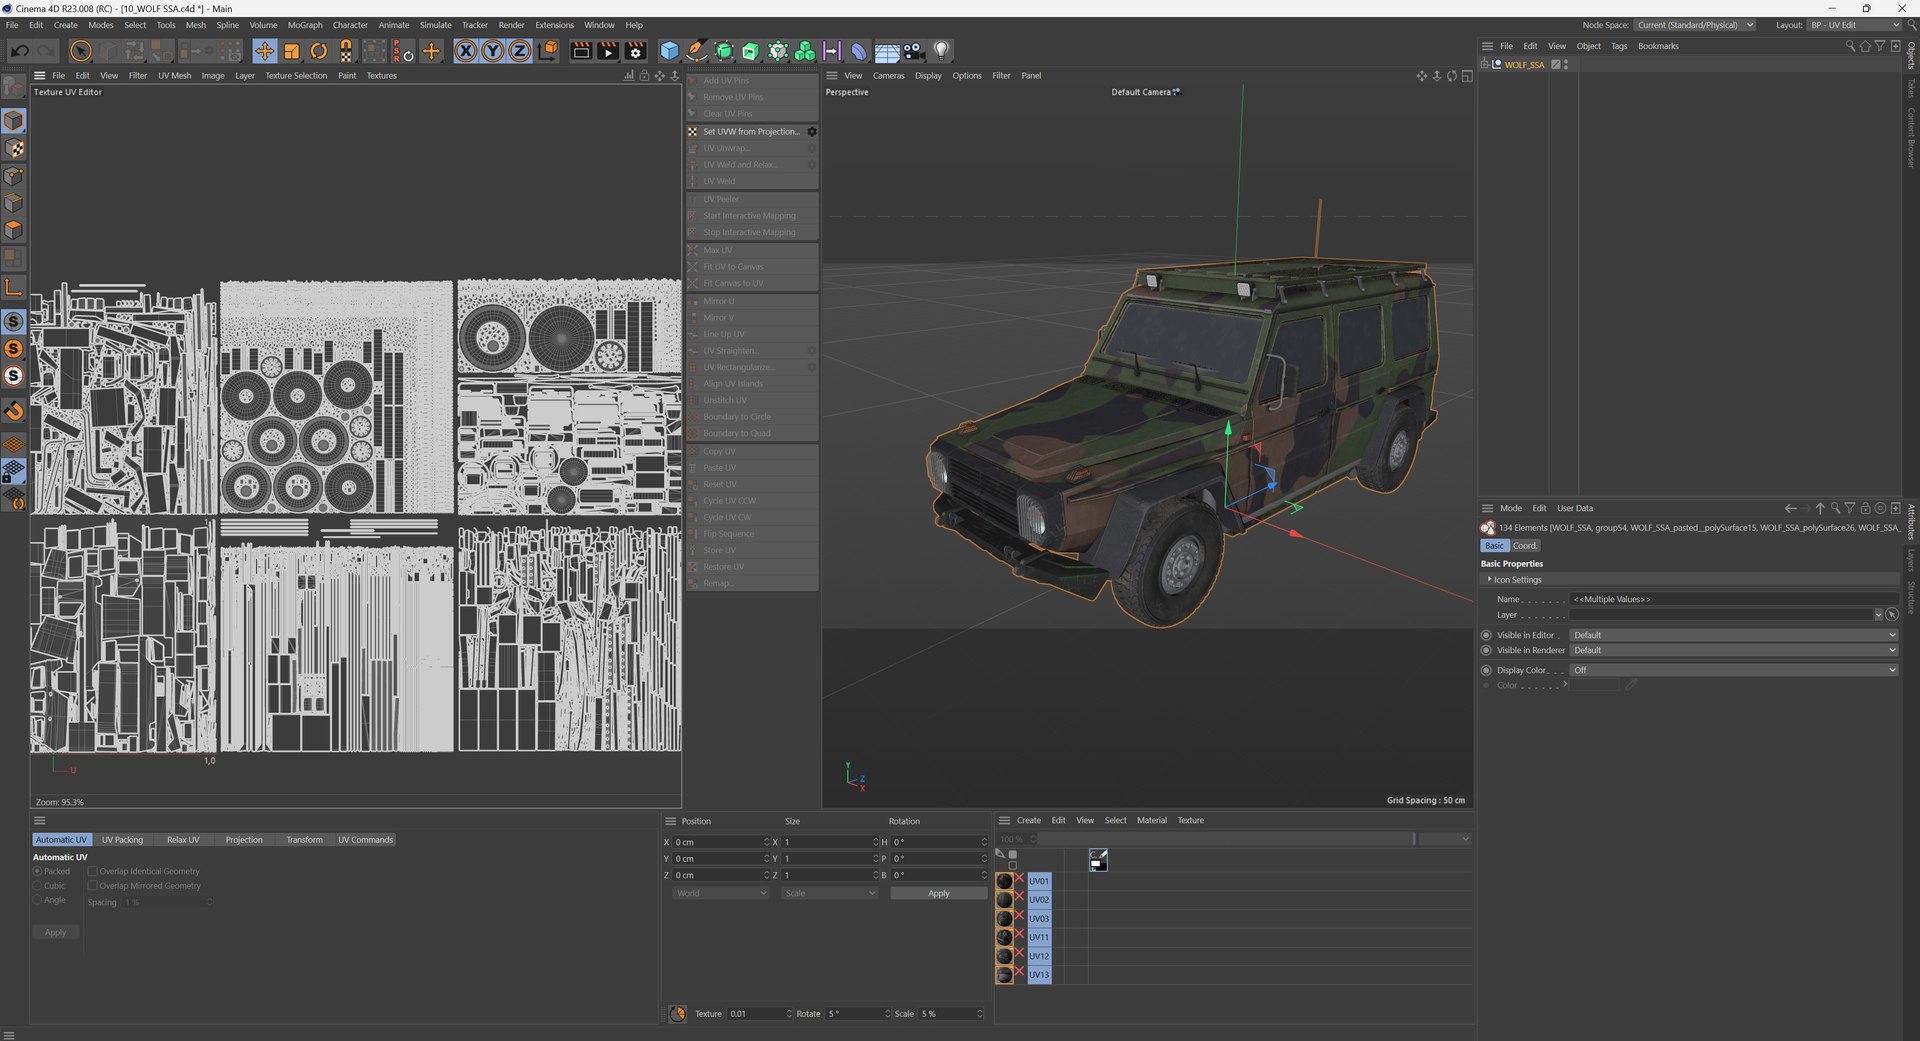Add a Light object

pos(941,51)
